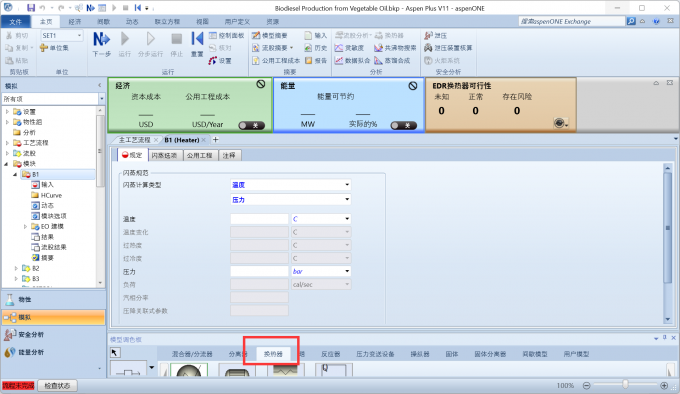680x394 pixels.
Task: Click zoom out minus button in status bar
Action: coord(586,385)
